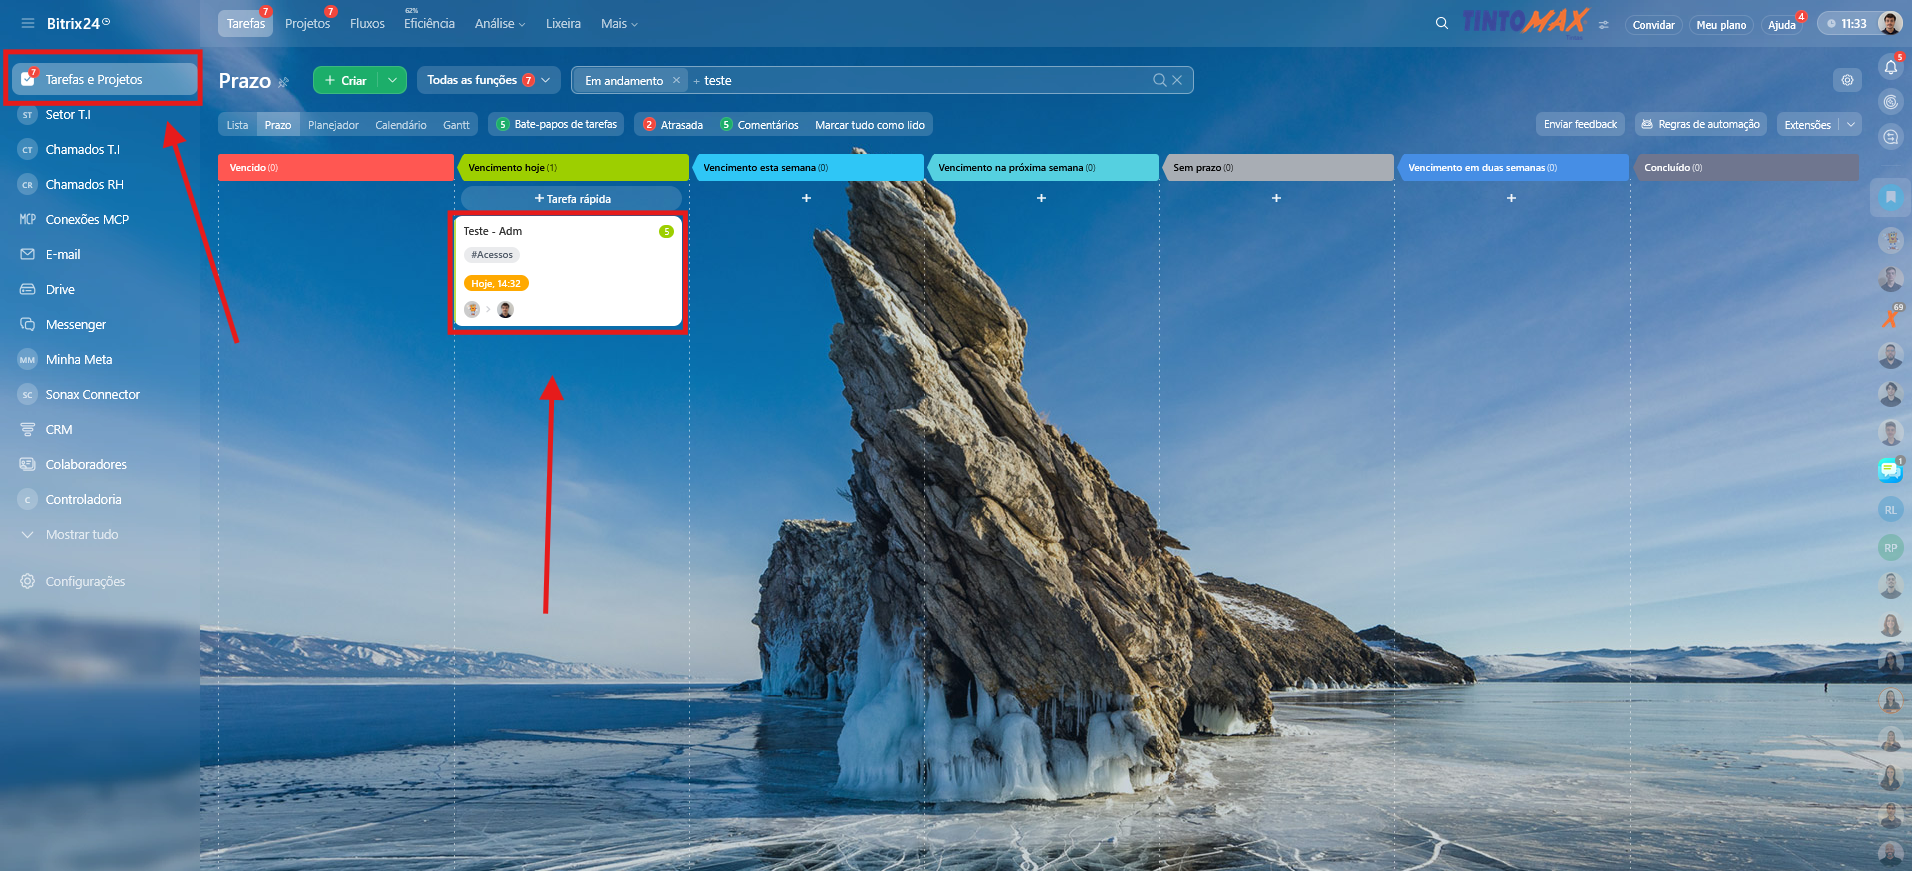Screen dimensions: 1912x871
Task: Switch to the Gantt view tab
Action: (x=456, y=125)
